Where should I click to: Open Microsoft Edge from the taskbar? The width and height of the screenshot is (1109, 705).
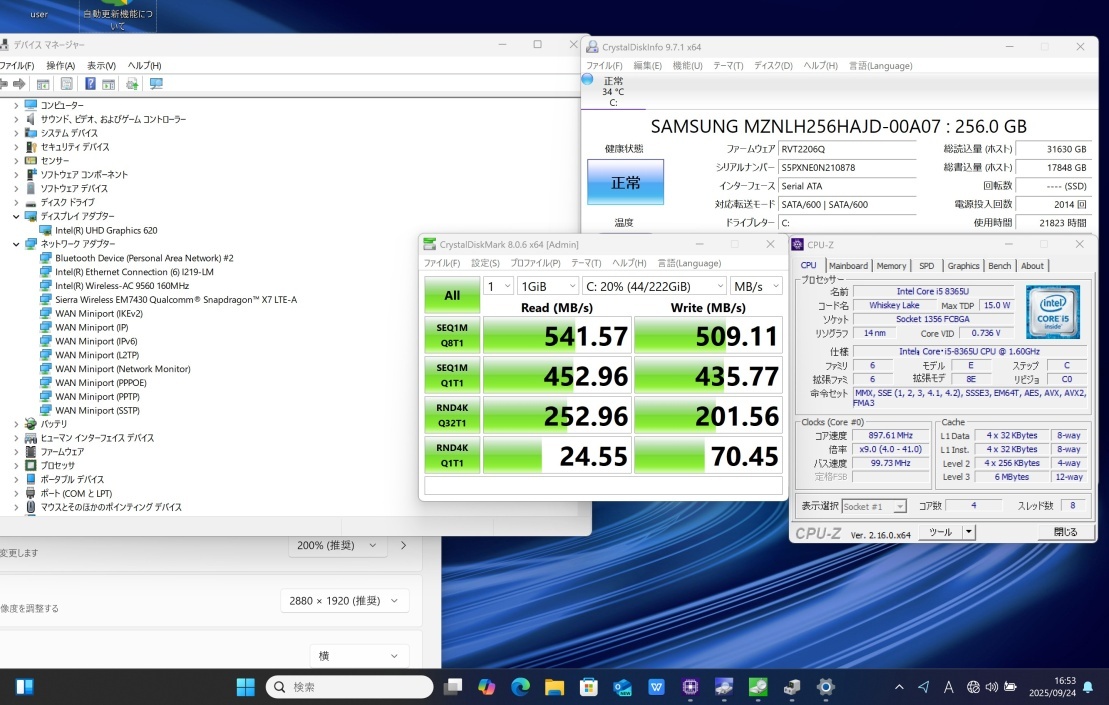(x=521, y=687)
